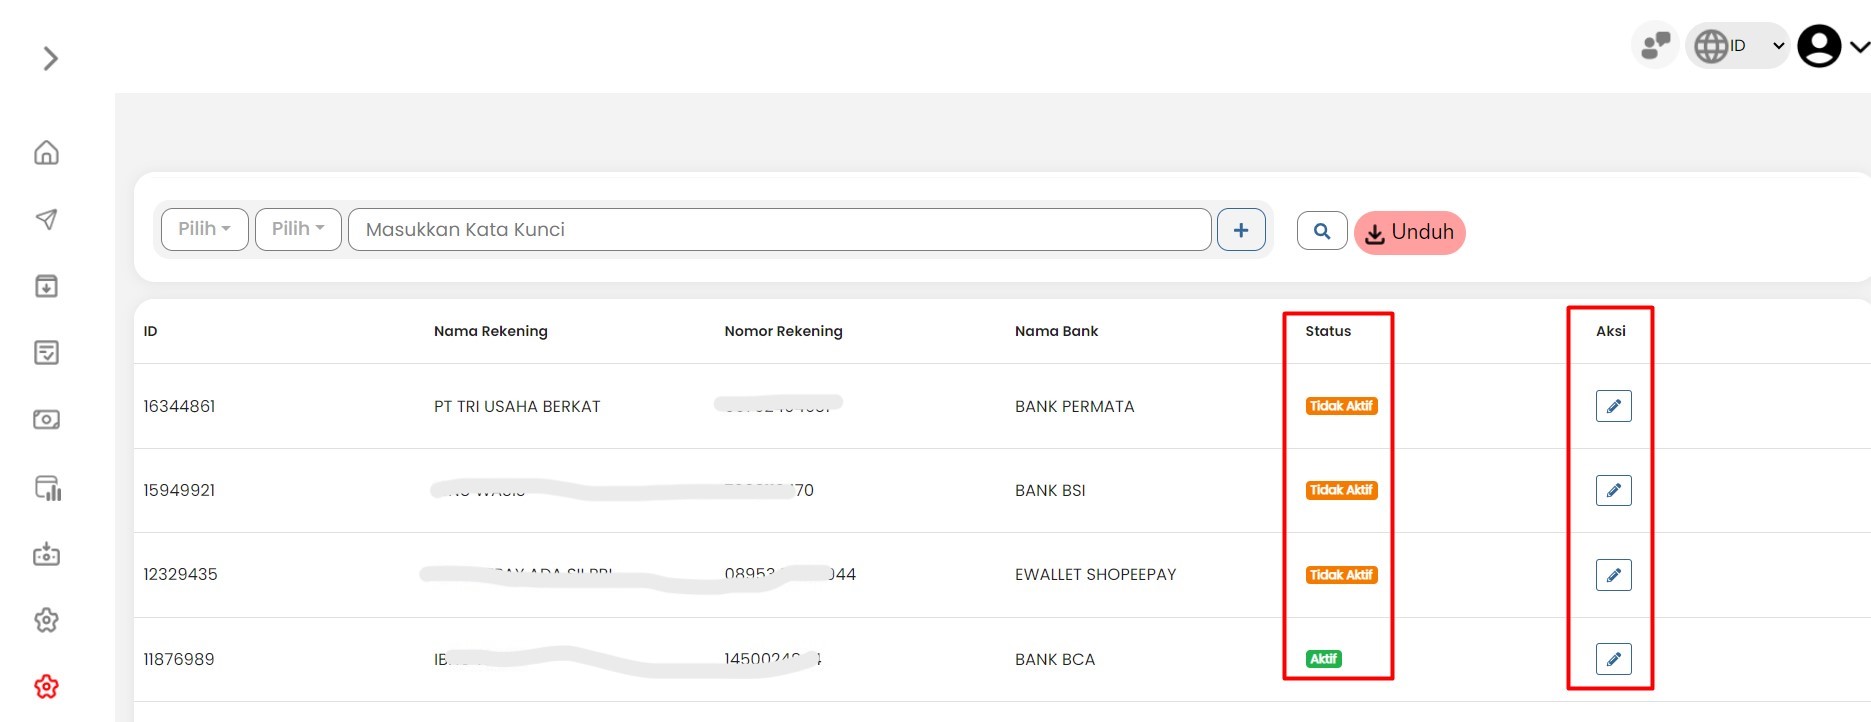1871x722 pixels.
Task: Expand the sidebar with chevron arrow
Action: [x=50, y=59]
